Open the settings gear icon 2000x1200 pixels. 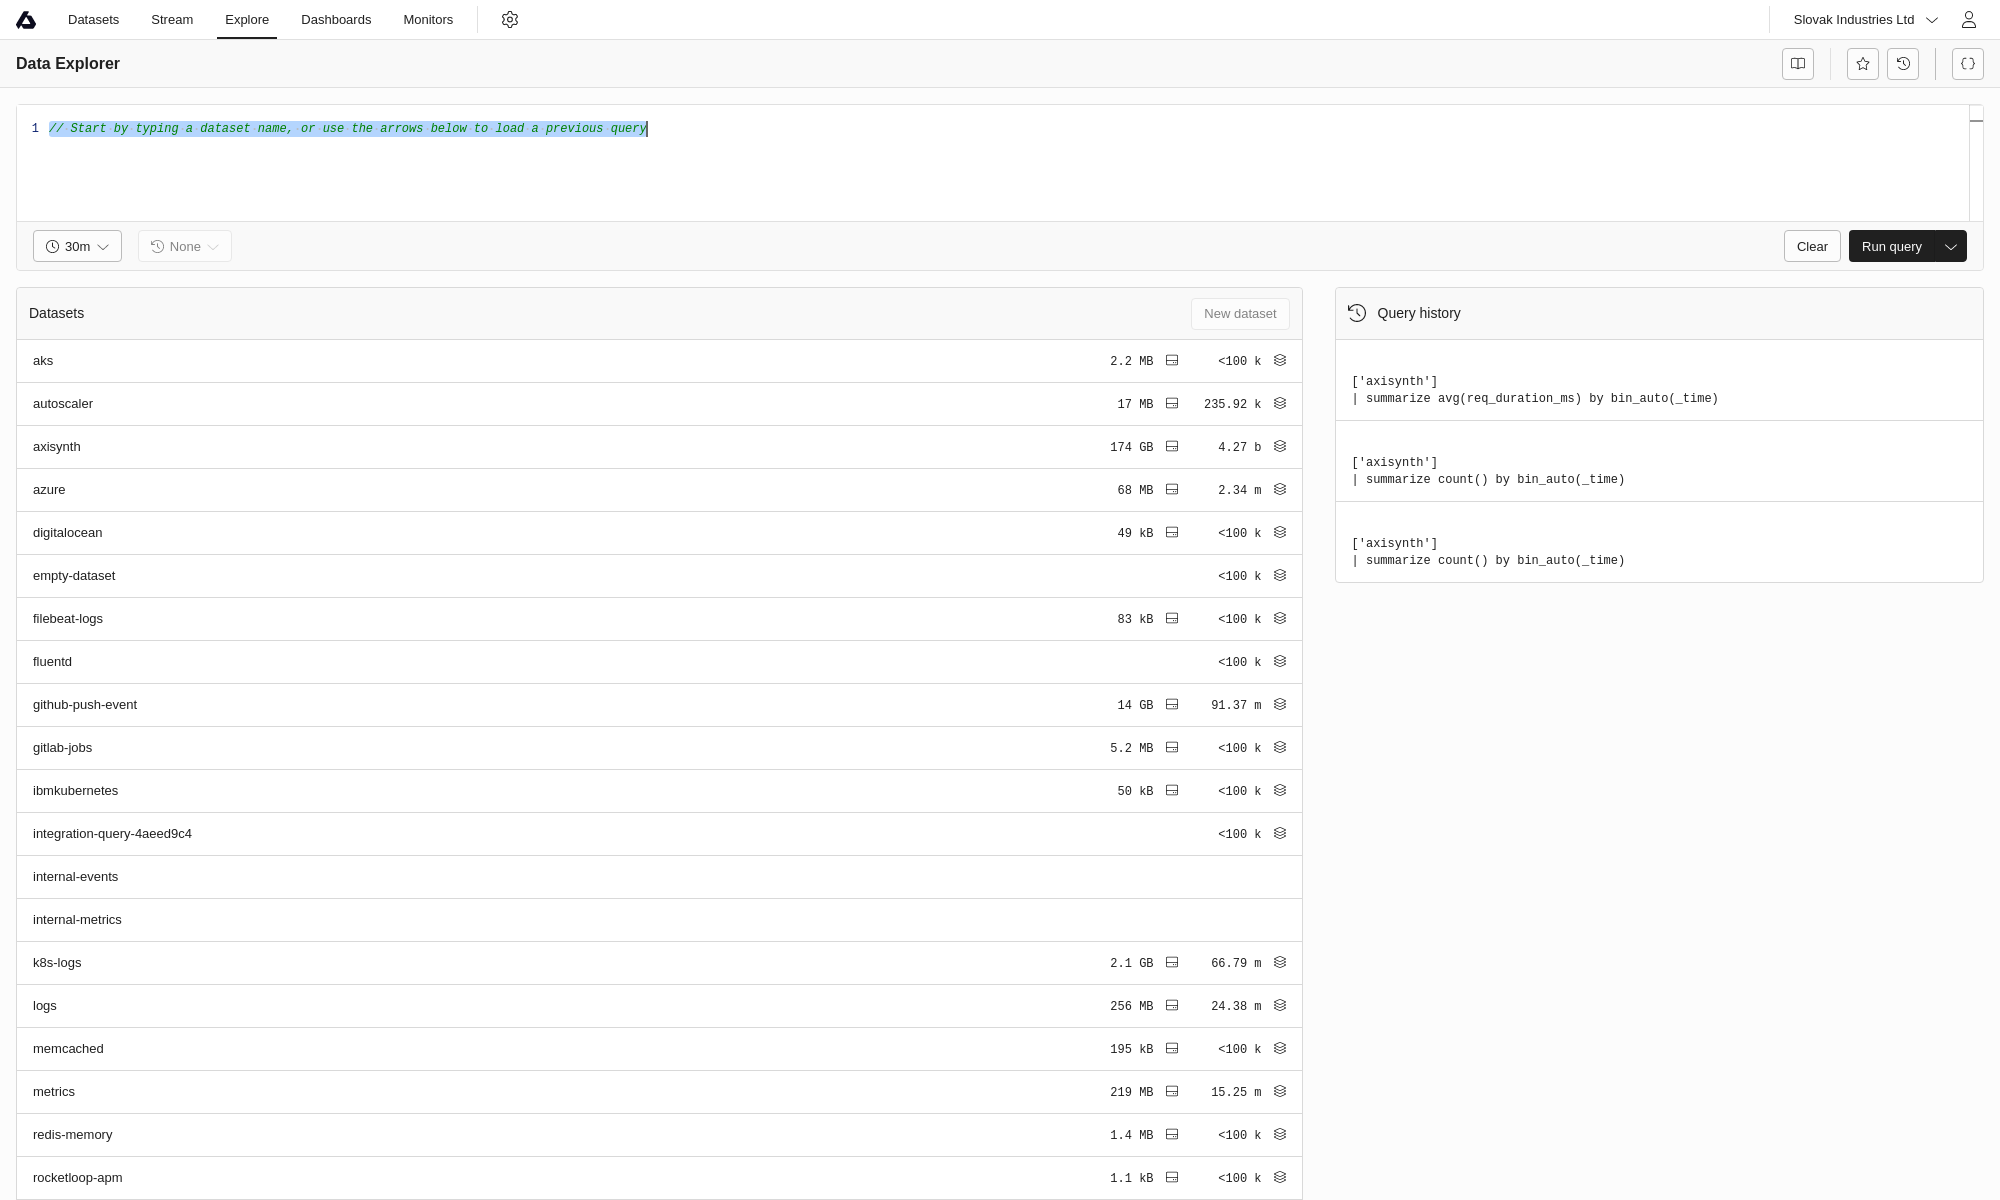click(x=510, y=20)
